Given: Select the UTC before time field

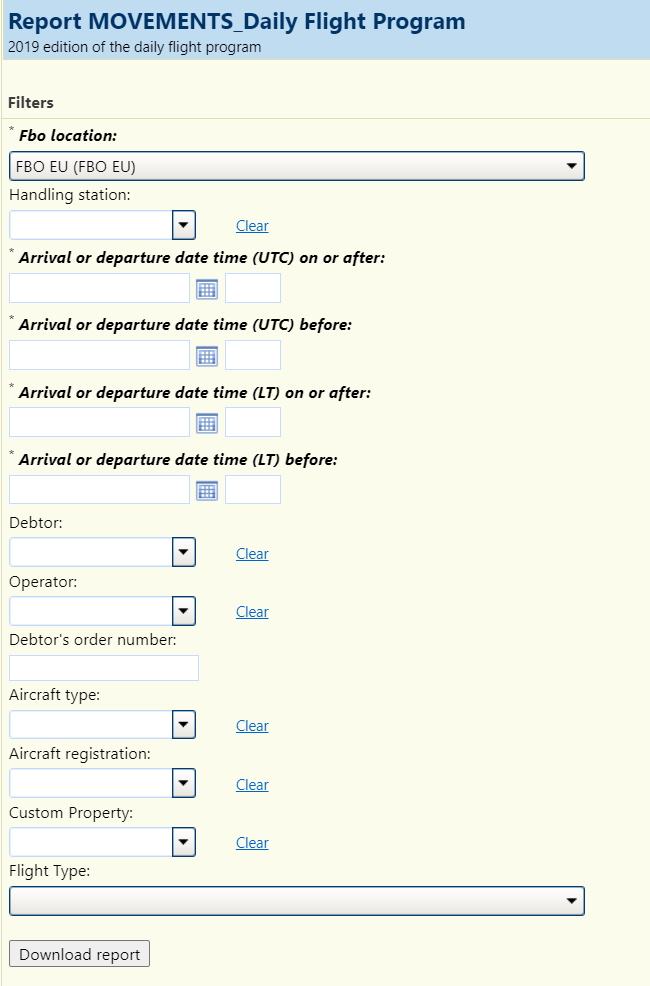Looking at the screenshot, I should point(253,356).
